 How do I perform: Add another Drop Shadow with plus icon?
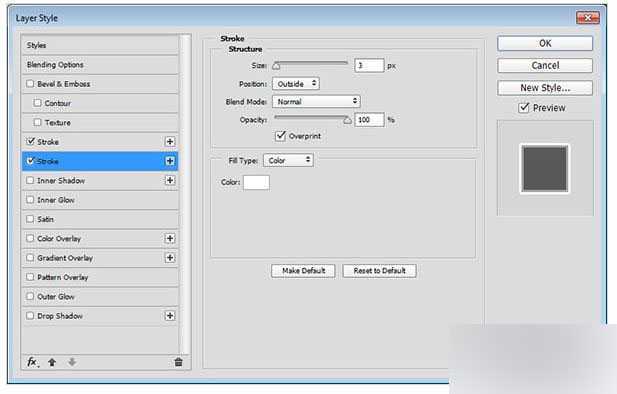(x=170, y=316)
